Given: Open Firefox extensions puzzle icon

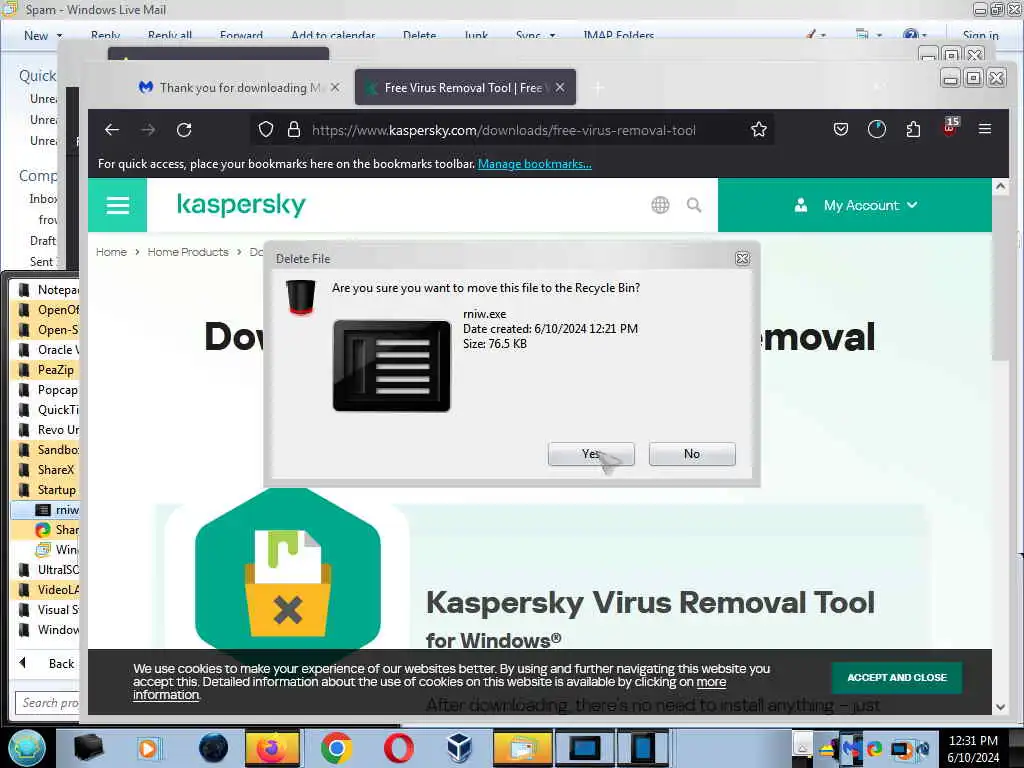Looking at the screenshot, I should tap(914, 129).
